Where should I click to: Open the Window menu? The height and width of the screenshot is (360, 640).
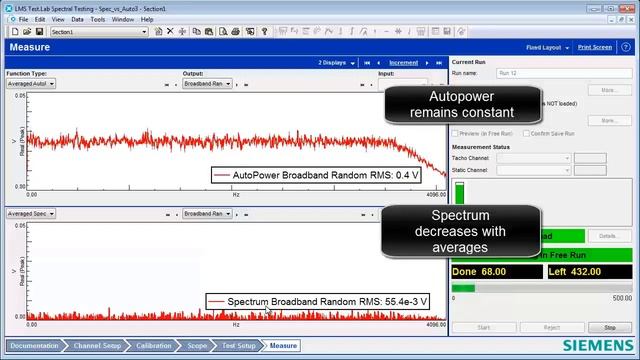pos(122,20)
